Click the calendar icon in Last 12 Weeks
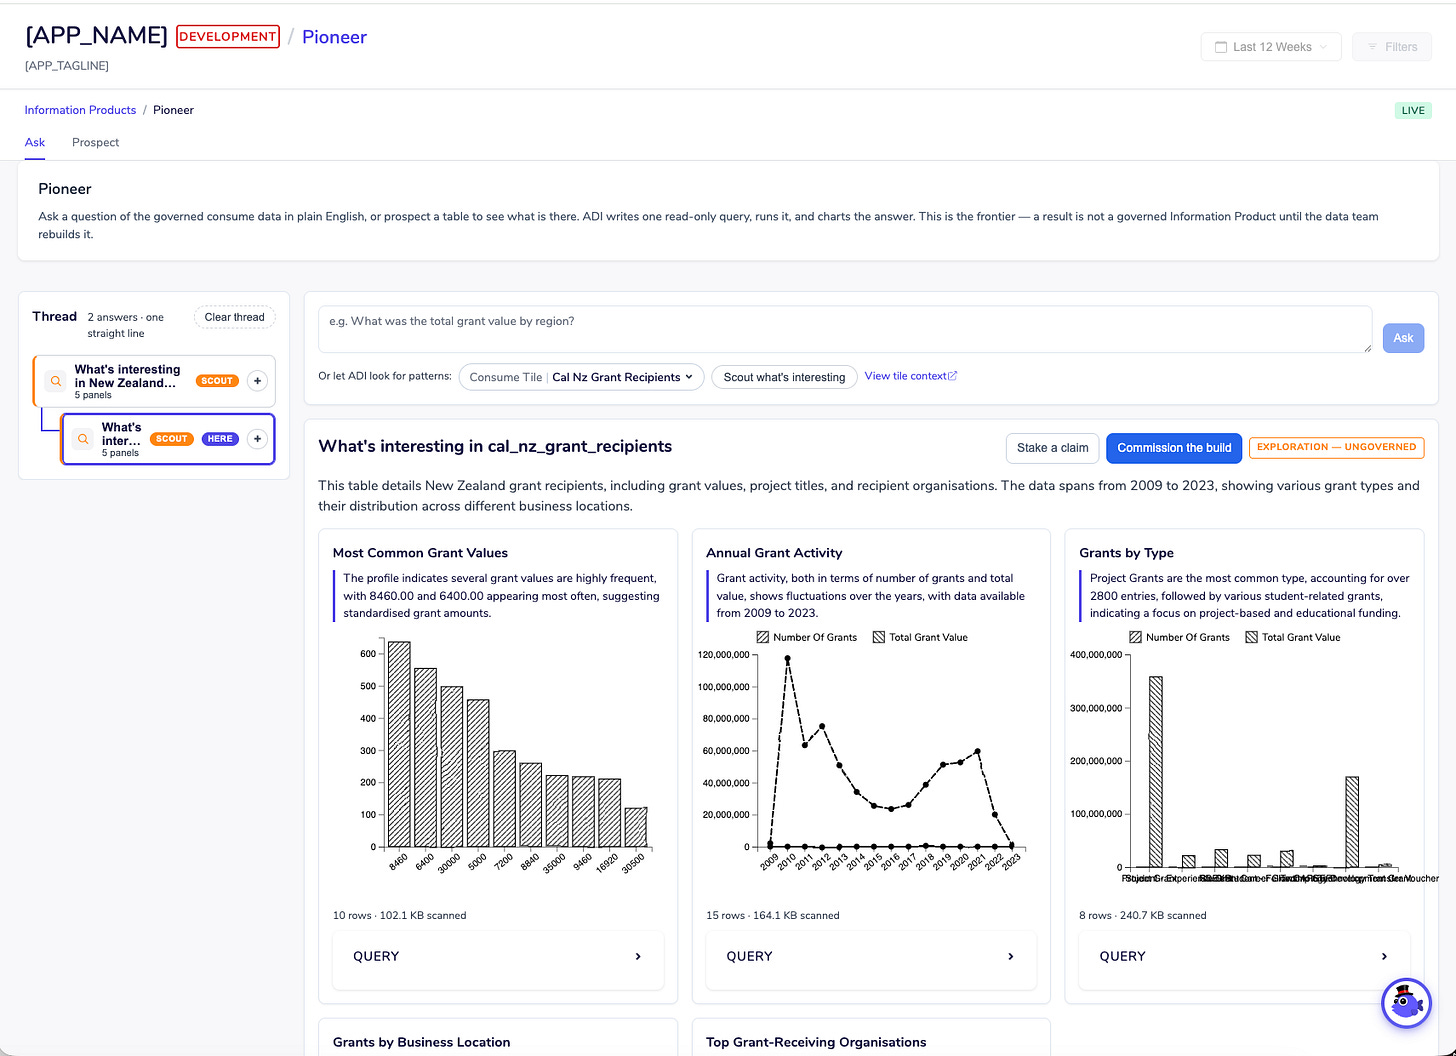 click(x=1220, y=47)
